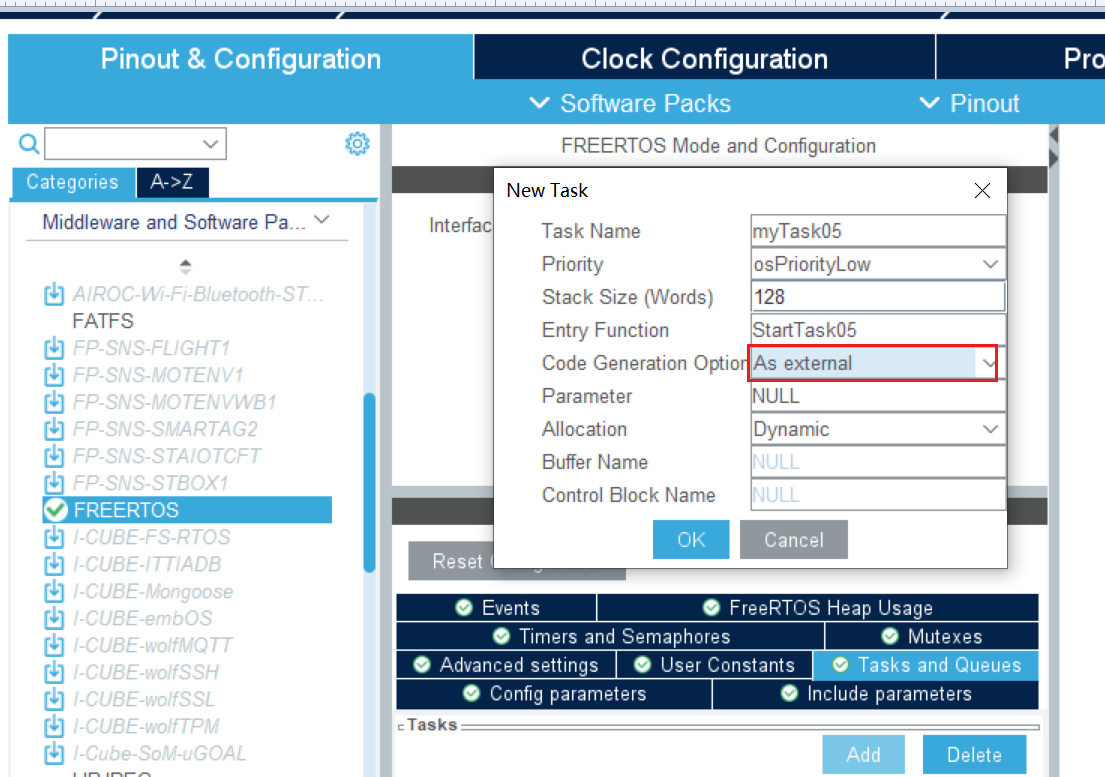Select FATFS in the middleware list

(x=103, y=321)
